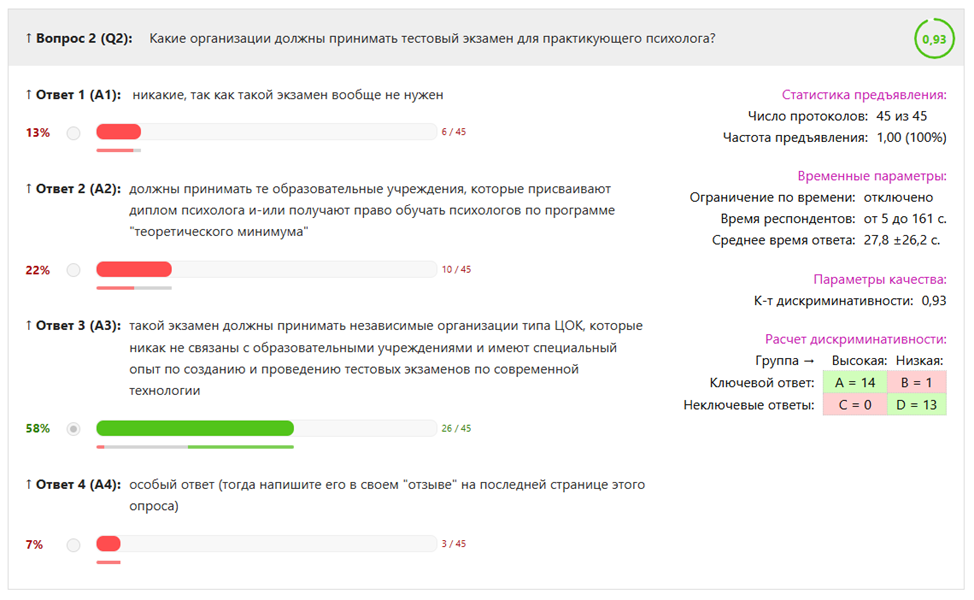Open the Временные параметры section heading
The width and height of the screenshot is (974, 600).
tap(872, 176)
